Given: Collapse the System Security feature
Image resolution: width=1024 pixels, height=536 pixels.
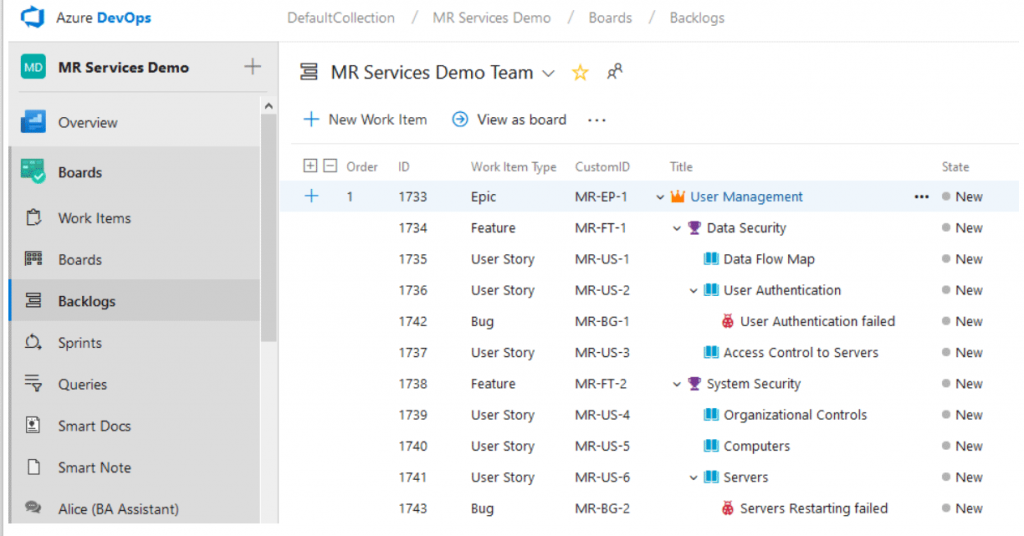Looking at the screenshot, I should (x=677, y=385).
